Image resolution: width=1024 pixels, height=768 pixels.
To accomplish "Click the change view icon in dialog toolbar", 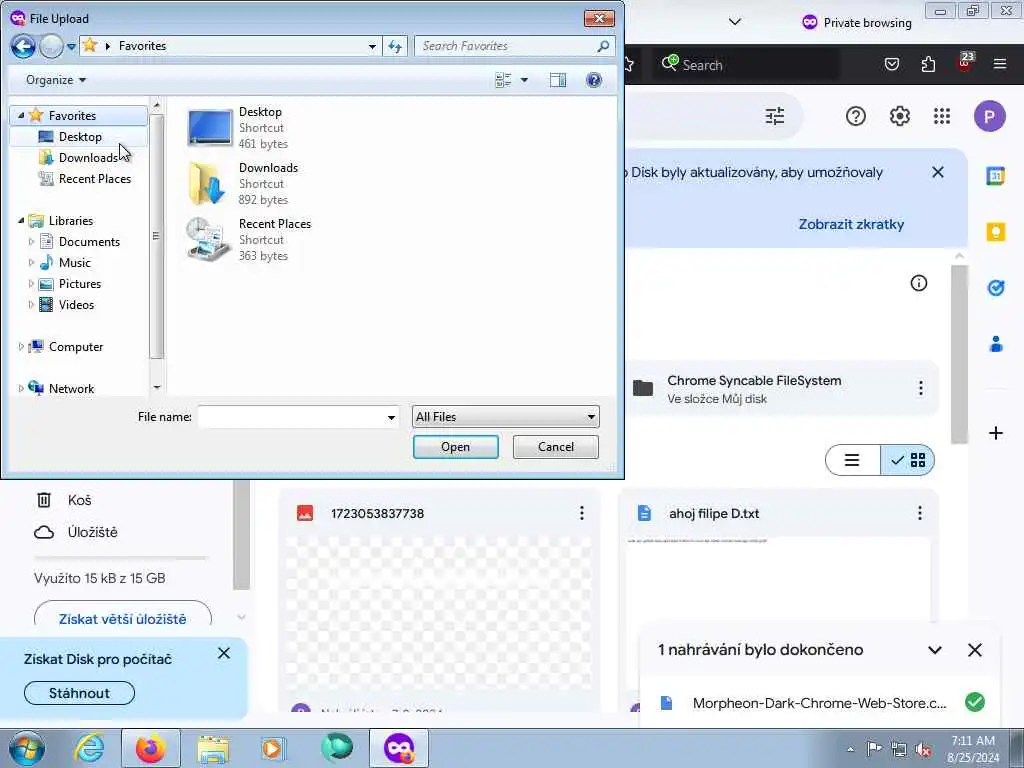I will tap(503, 80).
